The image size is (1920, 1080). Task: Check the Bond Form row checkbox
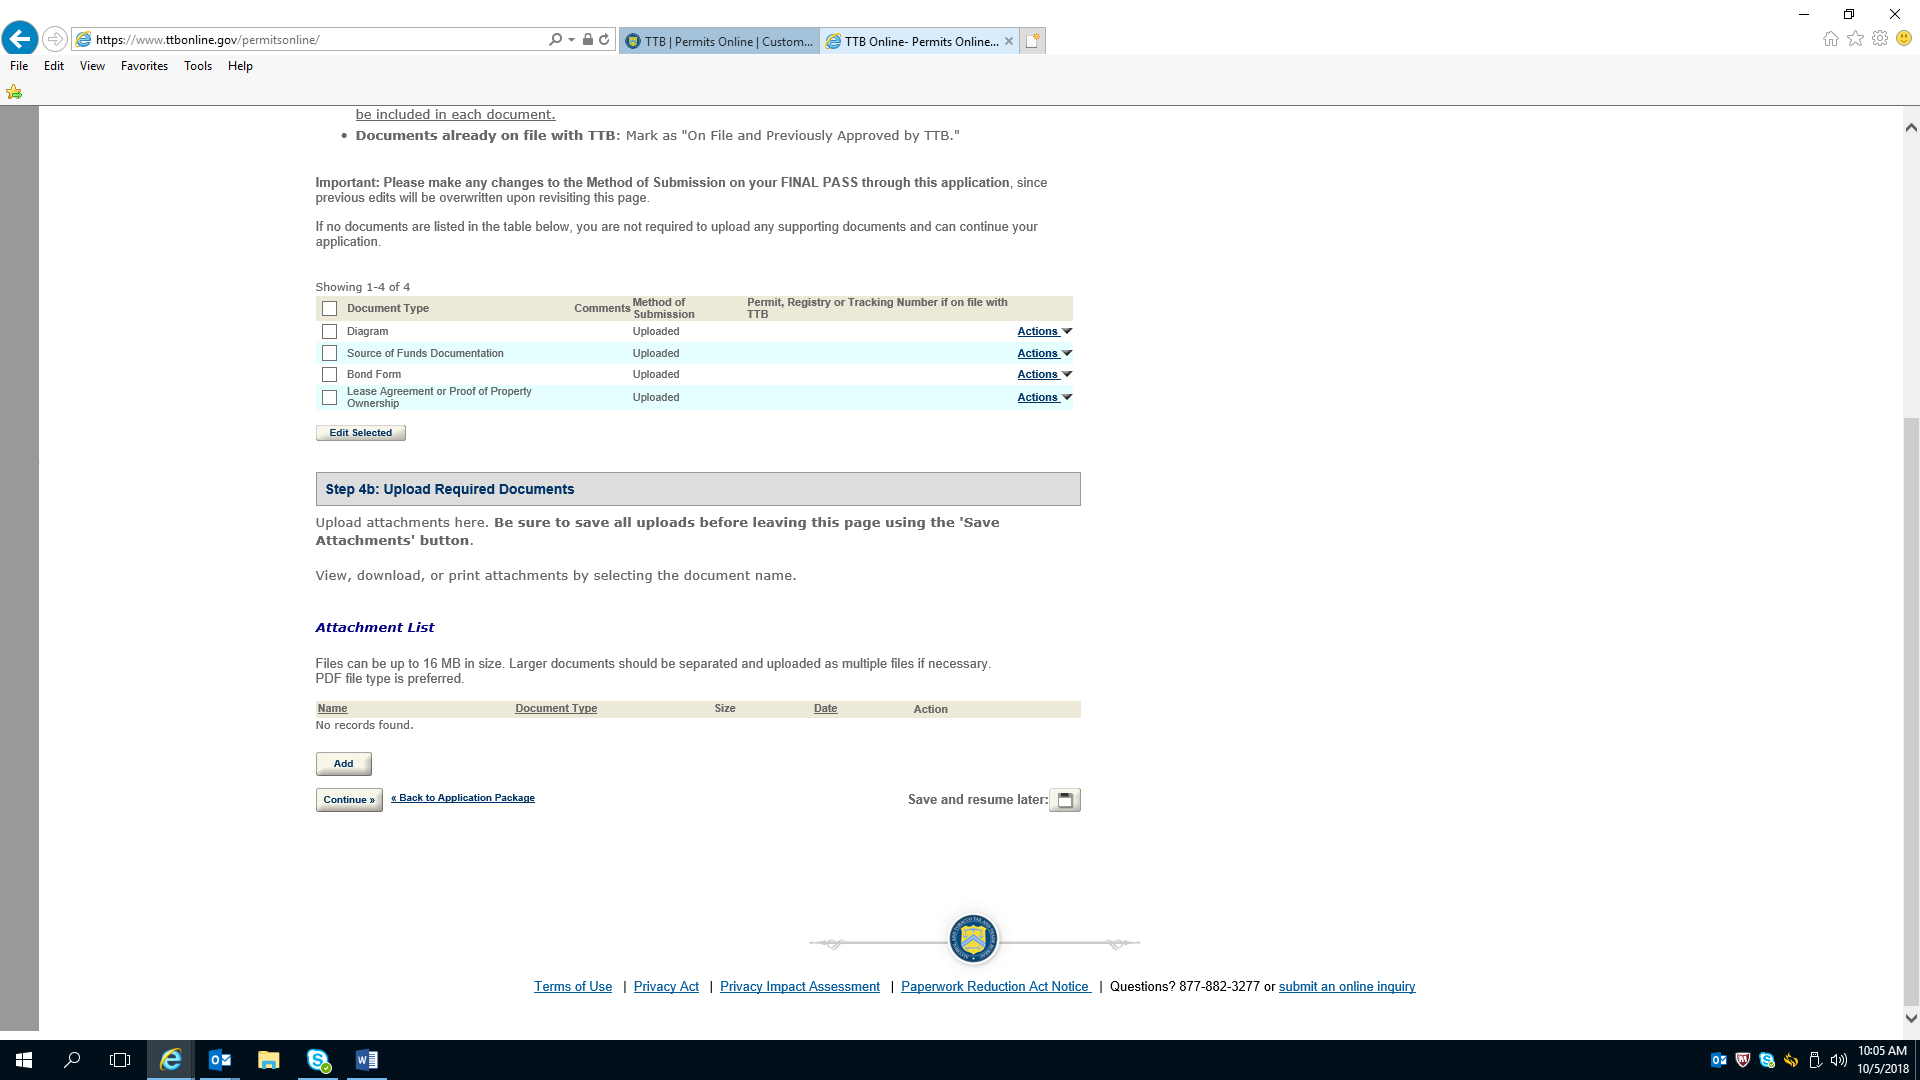pos(329,375)
